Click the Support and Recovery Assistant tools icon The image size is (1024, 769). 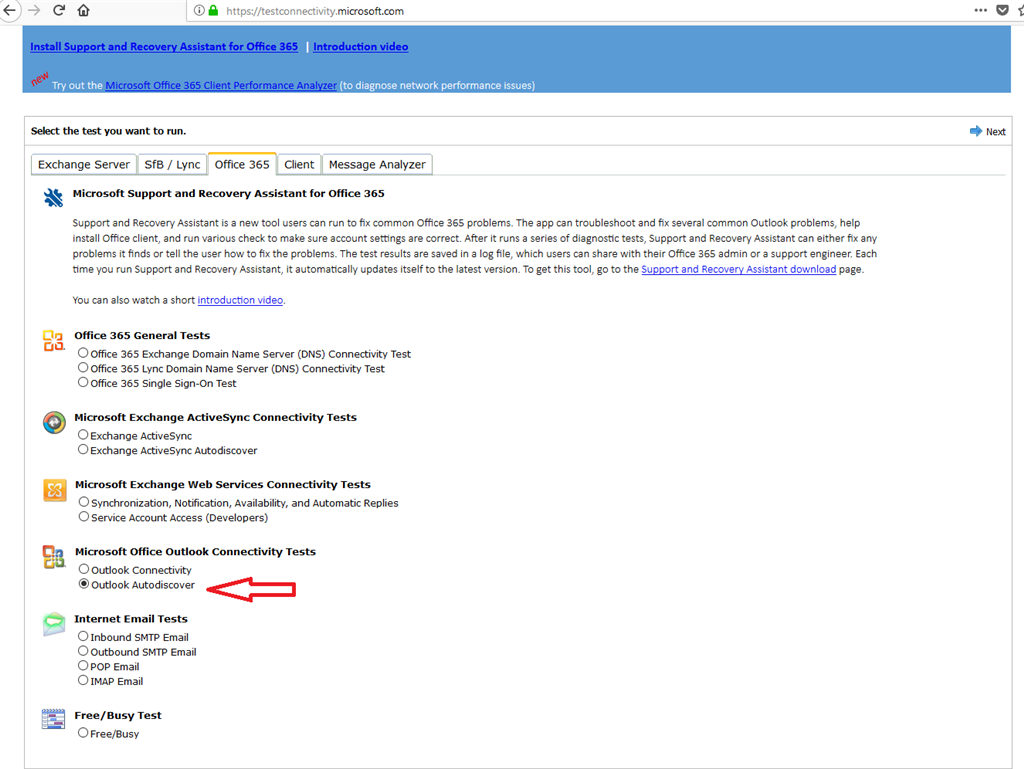pyautogui.click(x=54, y=197)
